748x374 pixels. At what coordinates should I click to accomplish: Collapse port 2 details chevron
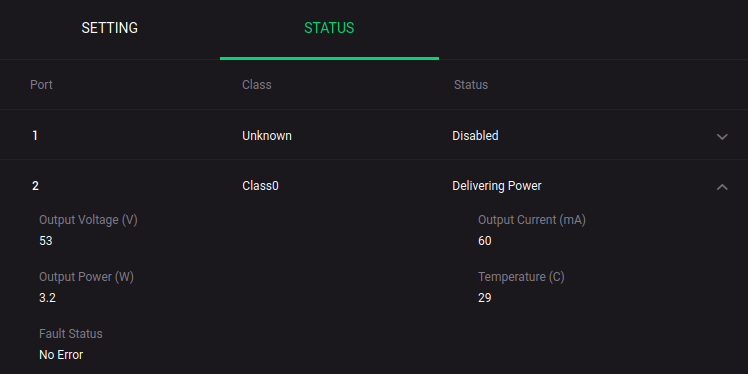pos(722,187)
